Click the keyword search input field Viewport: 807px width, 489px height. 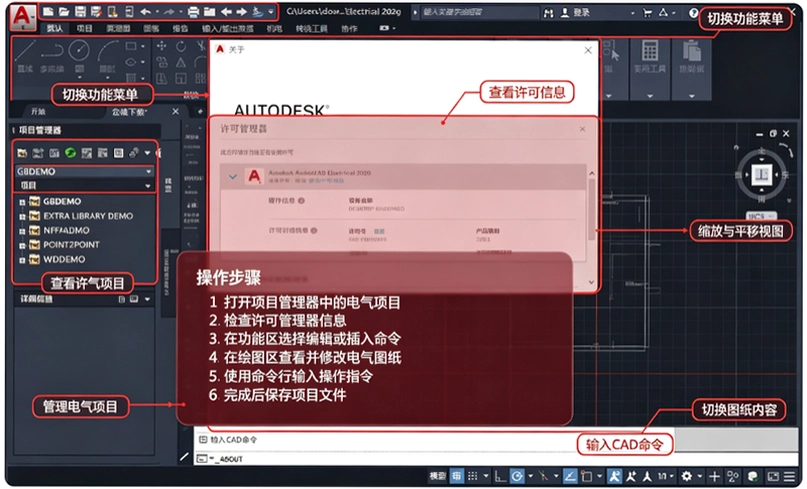point(479,12)
